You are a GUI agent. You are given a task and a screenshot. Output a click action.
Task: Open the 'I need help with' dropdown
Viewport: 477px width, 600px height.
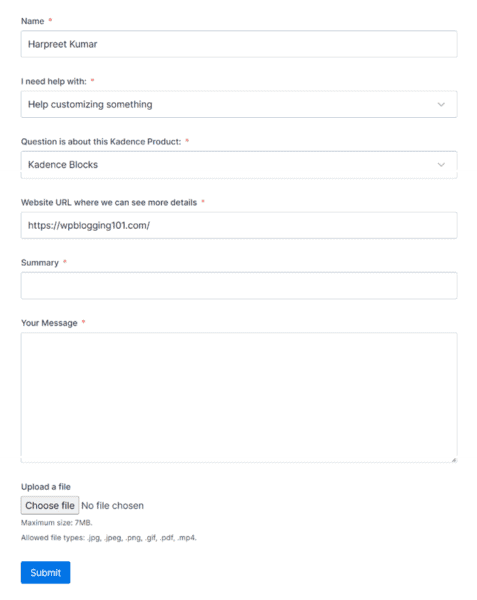pyautogui.click(x=239, y=104)
